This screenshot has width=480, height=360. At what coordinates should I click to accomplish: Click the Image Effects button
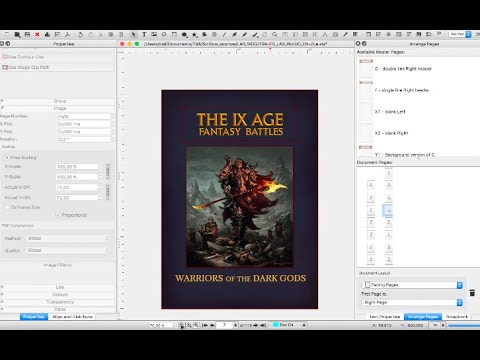pyautogui.click(x=58, y=265)
